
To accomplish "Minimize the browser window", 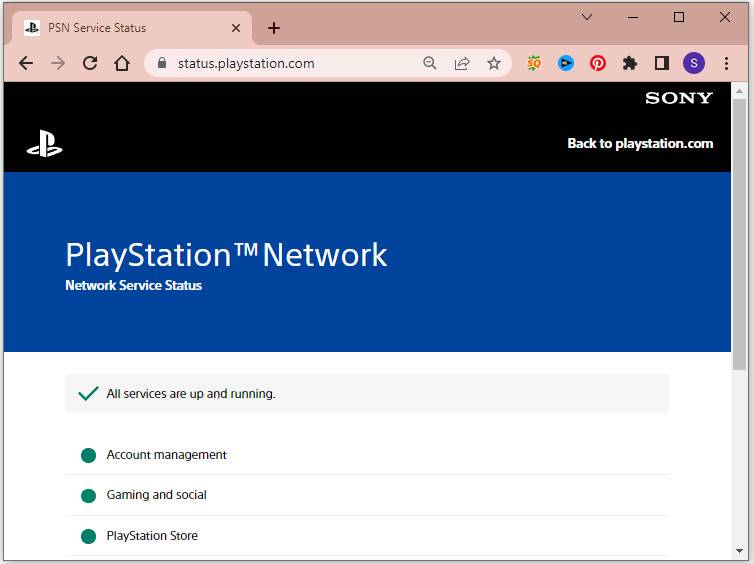I will 633,17.
